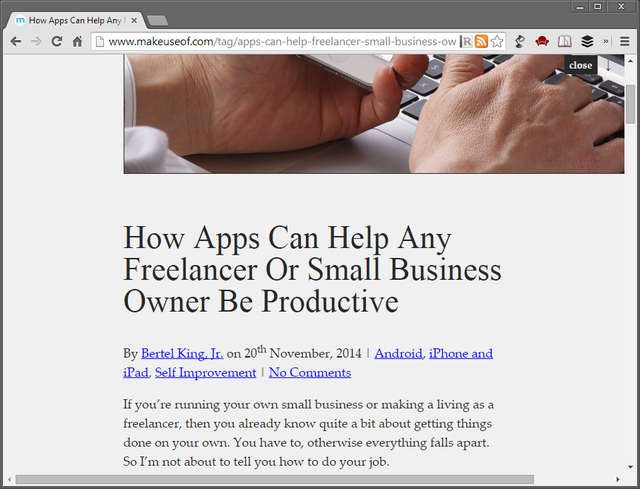Viewport: 640px width, 489px height.
Task: Open the Chrome hamburger menu
Action: point(625,41)
